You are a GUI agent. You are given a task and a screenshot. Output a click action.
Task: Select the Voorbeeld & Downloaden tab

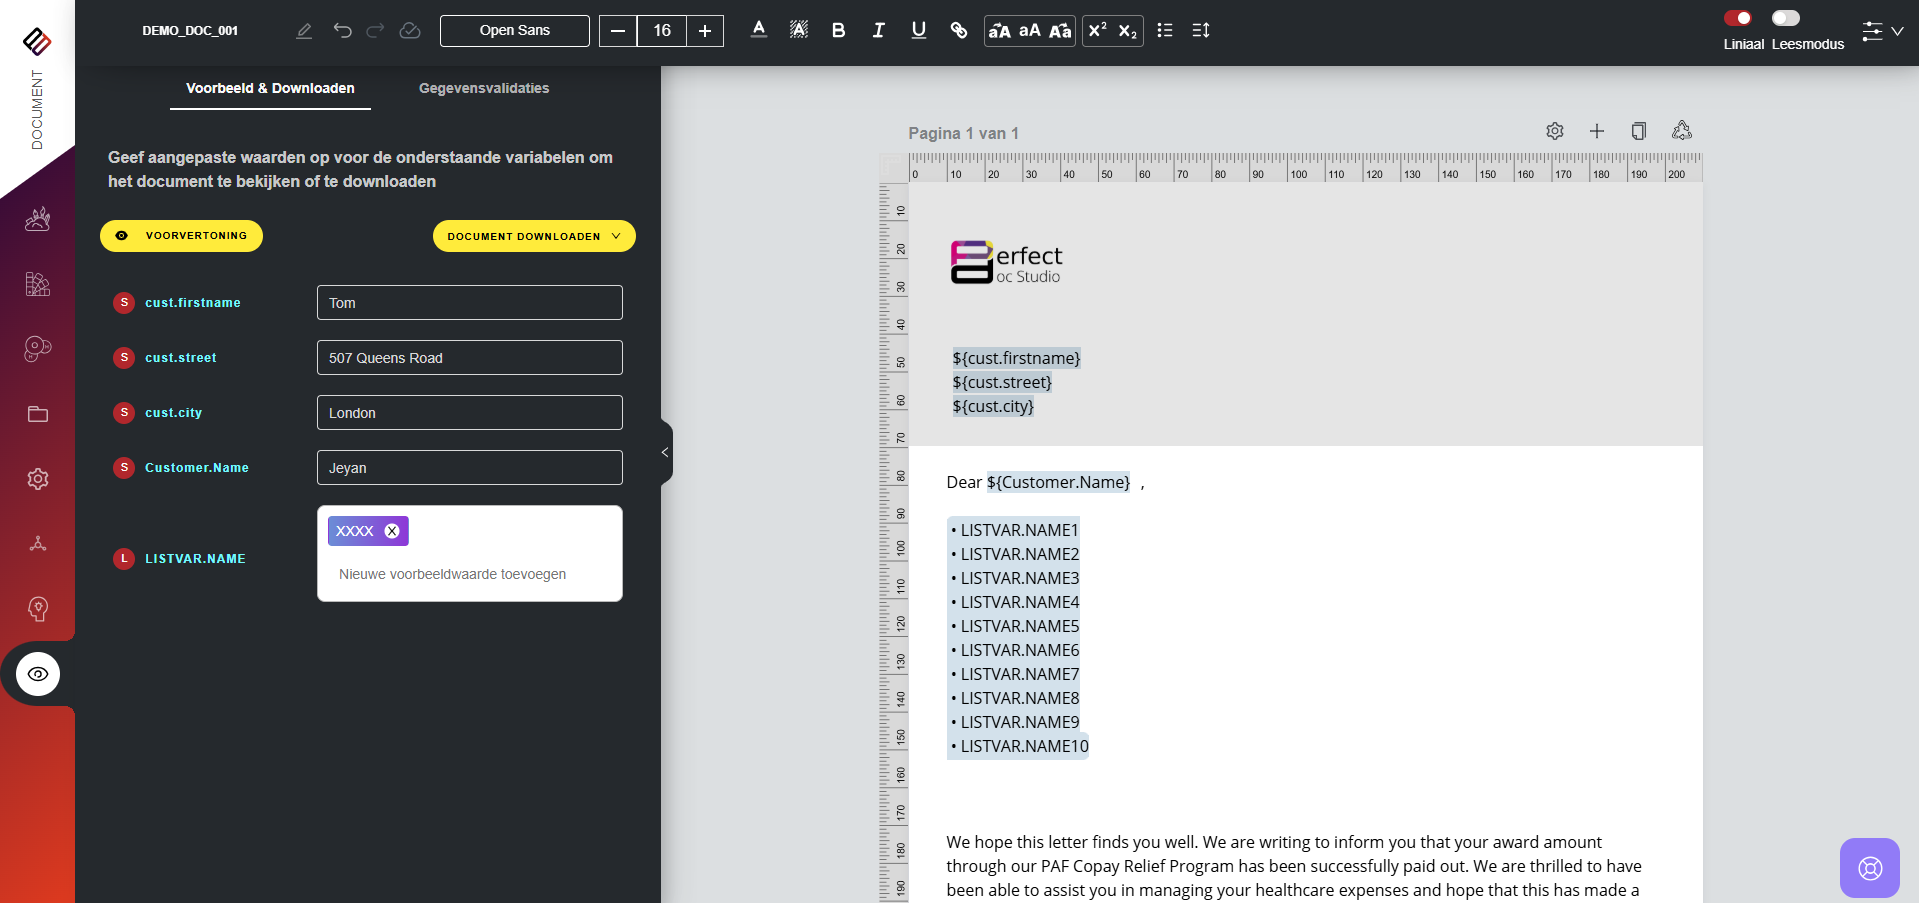270,88
